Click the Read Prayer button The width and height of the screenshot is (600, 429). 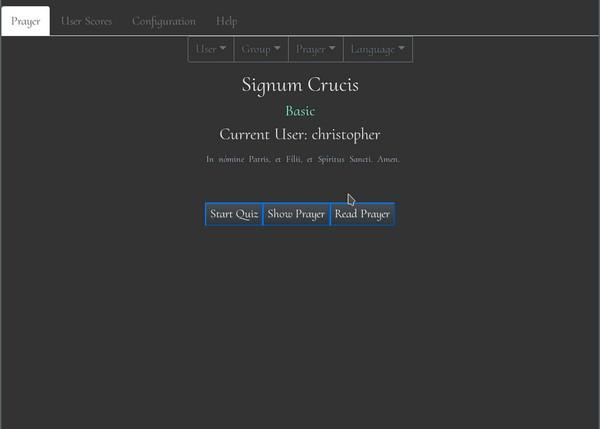pyautogui.click(x=362, y=214)
